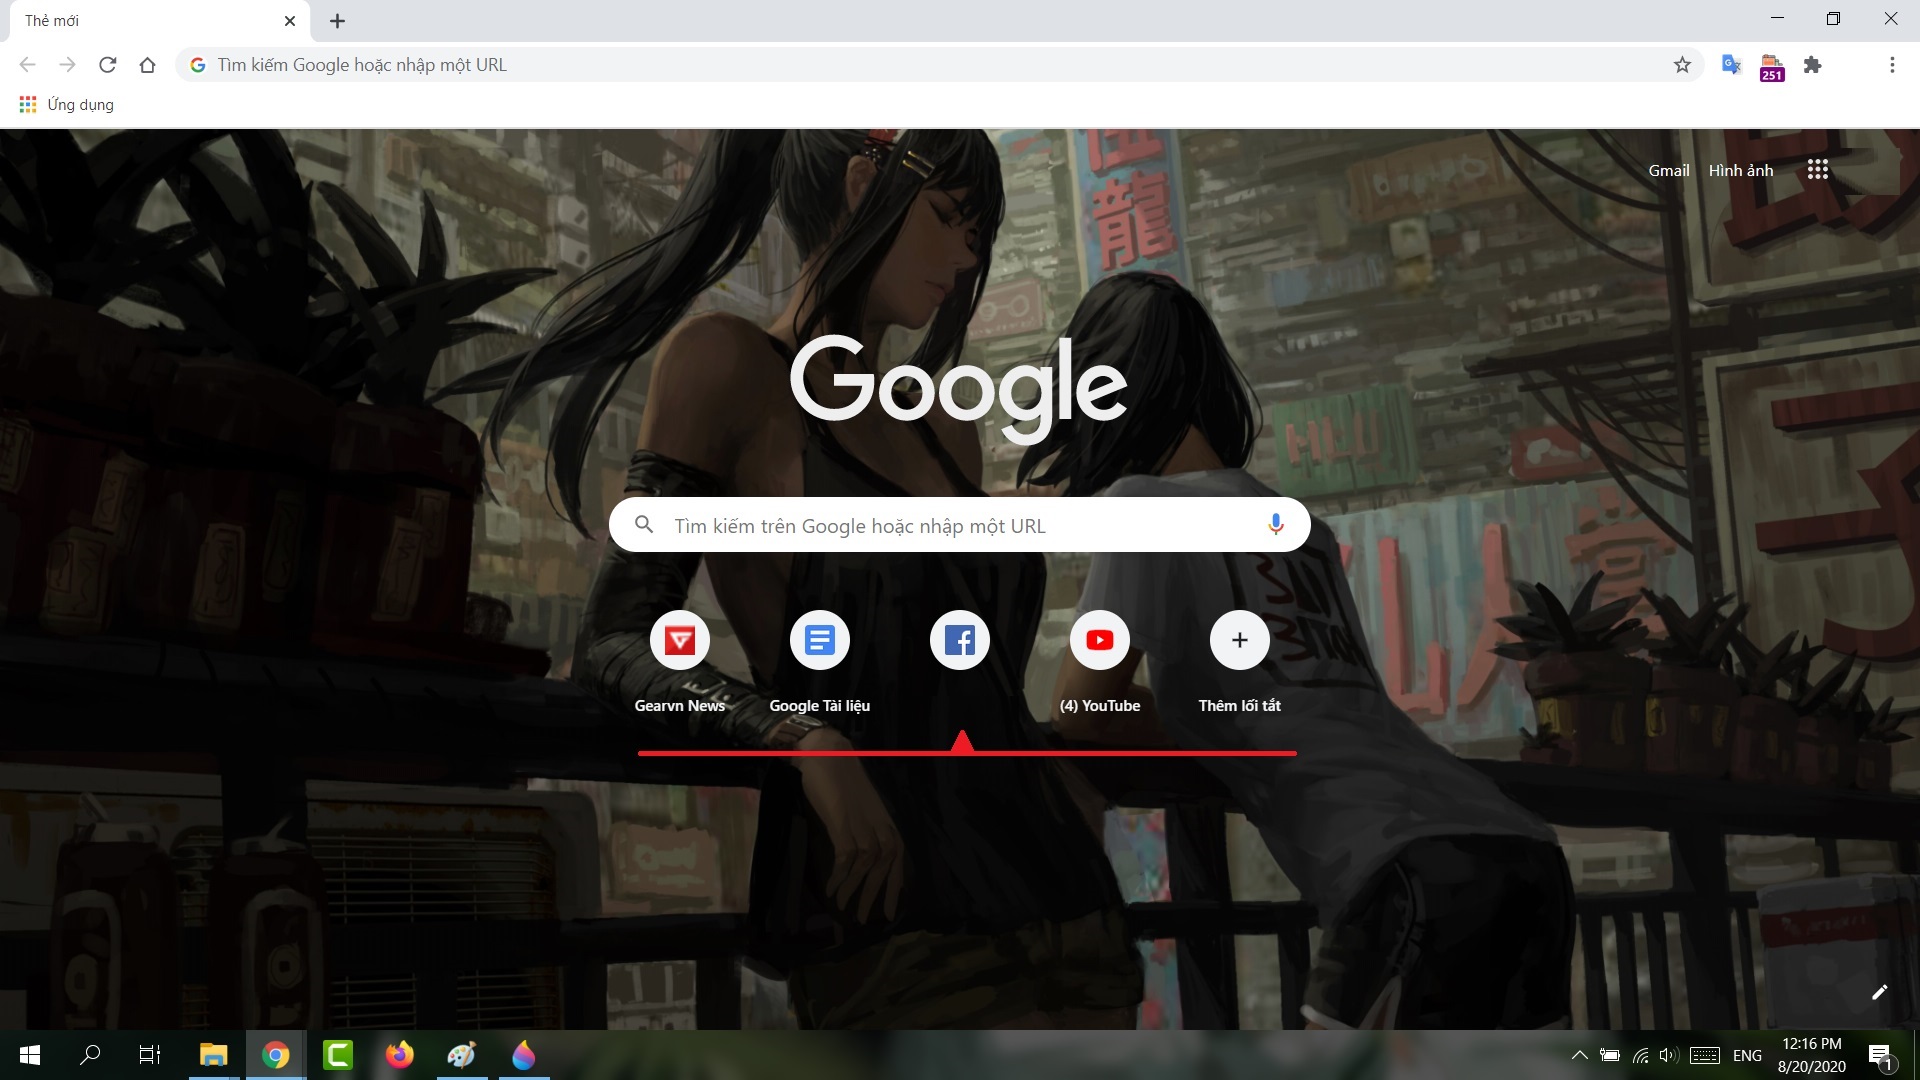Open a new tab with plus button
The image size is (1920, 1080).
point(337,21)
